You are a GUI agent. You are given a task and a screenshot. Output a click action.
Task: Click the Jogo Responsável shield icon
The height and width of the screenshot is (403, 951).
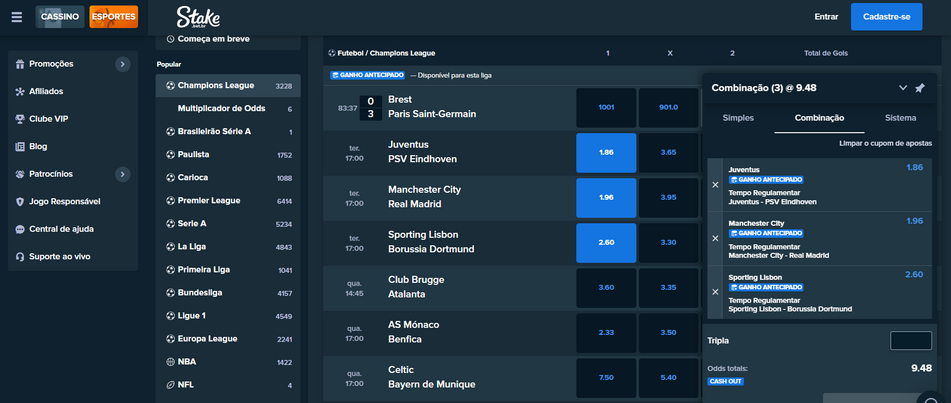[20, 201]
